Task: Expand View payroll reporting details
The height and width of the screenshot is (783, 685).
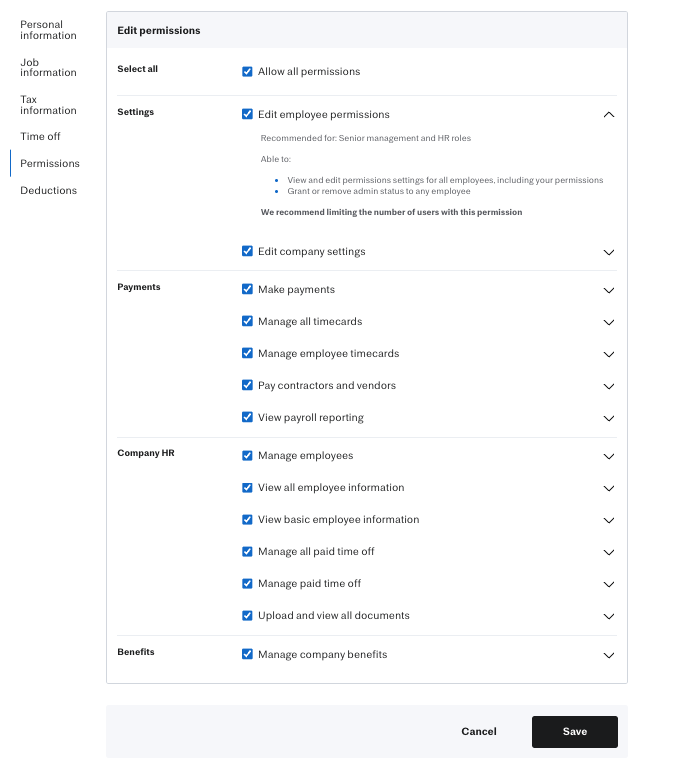Action: click(609, 418)
